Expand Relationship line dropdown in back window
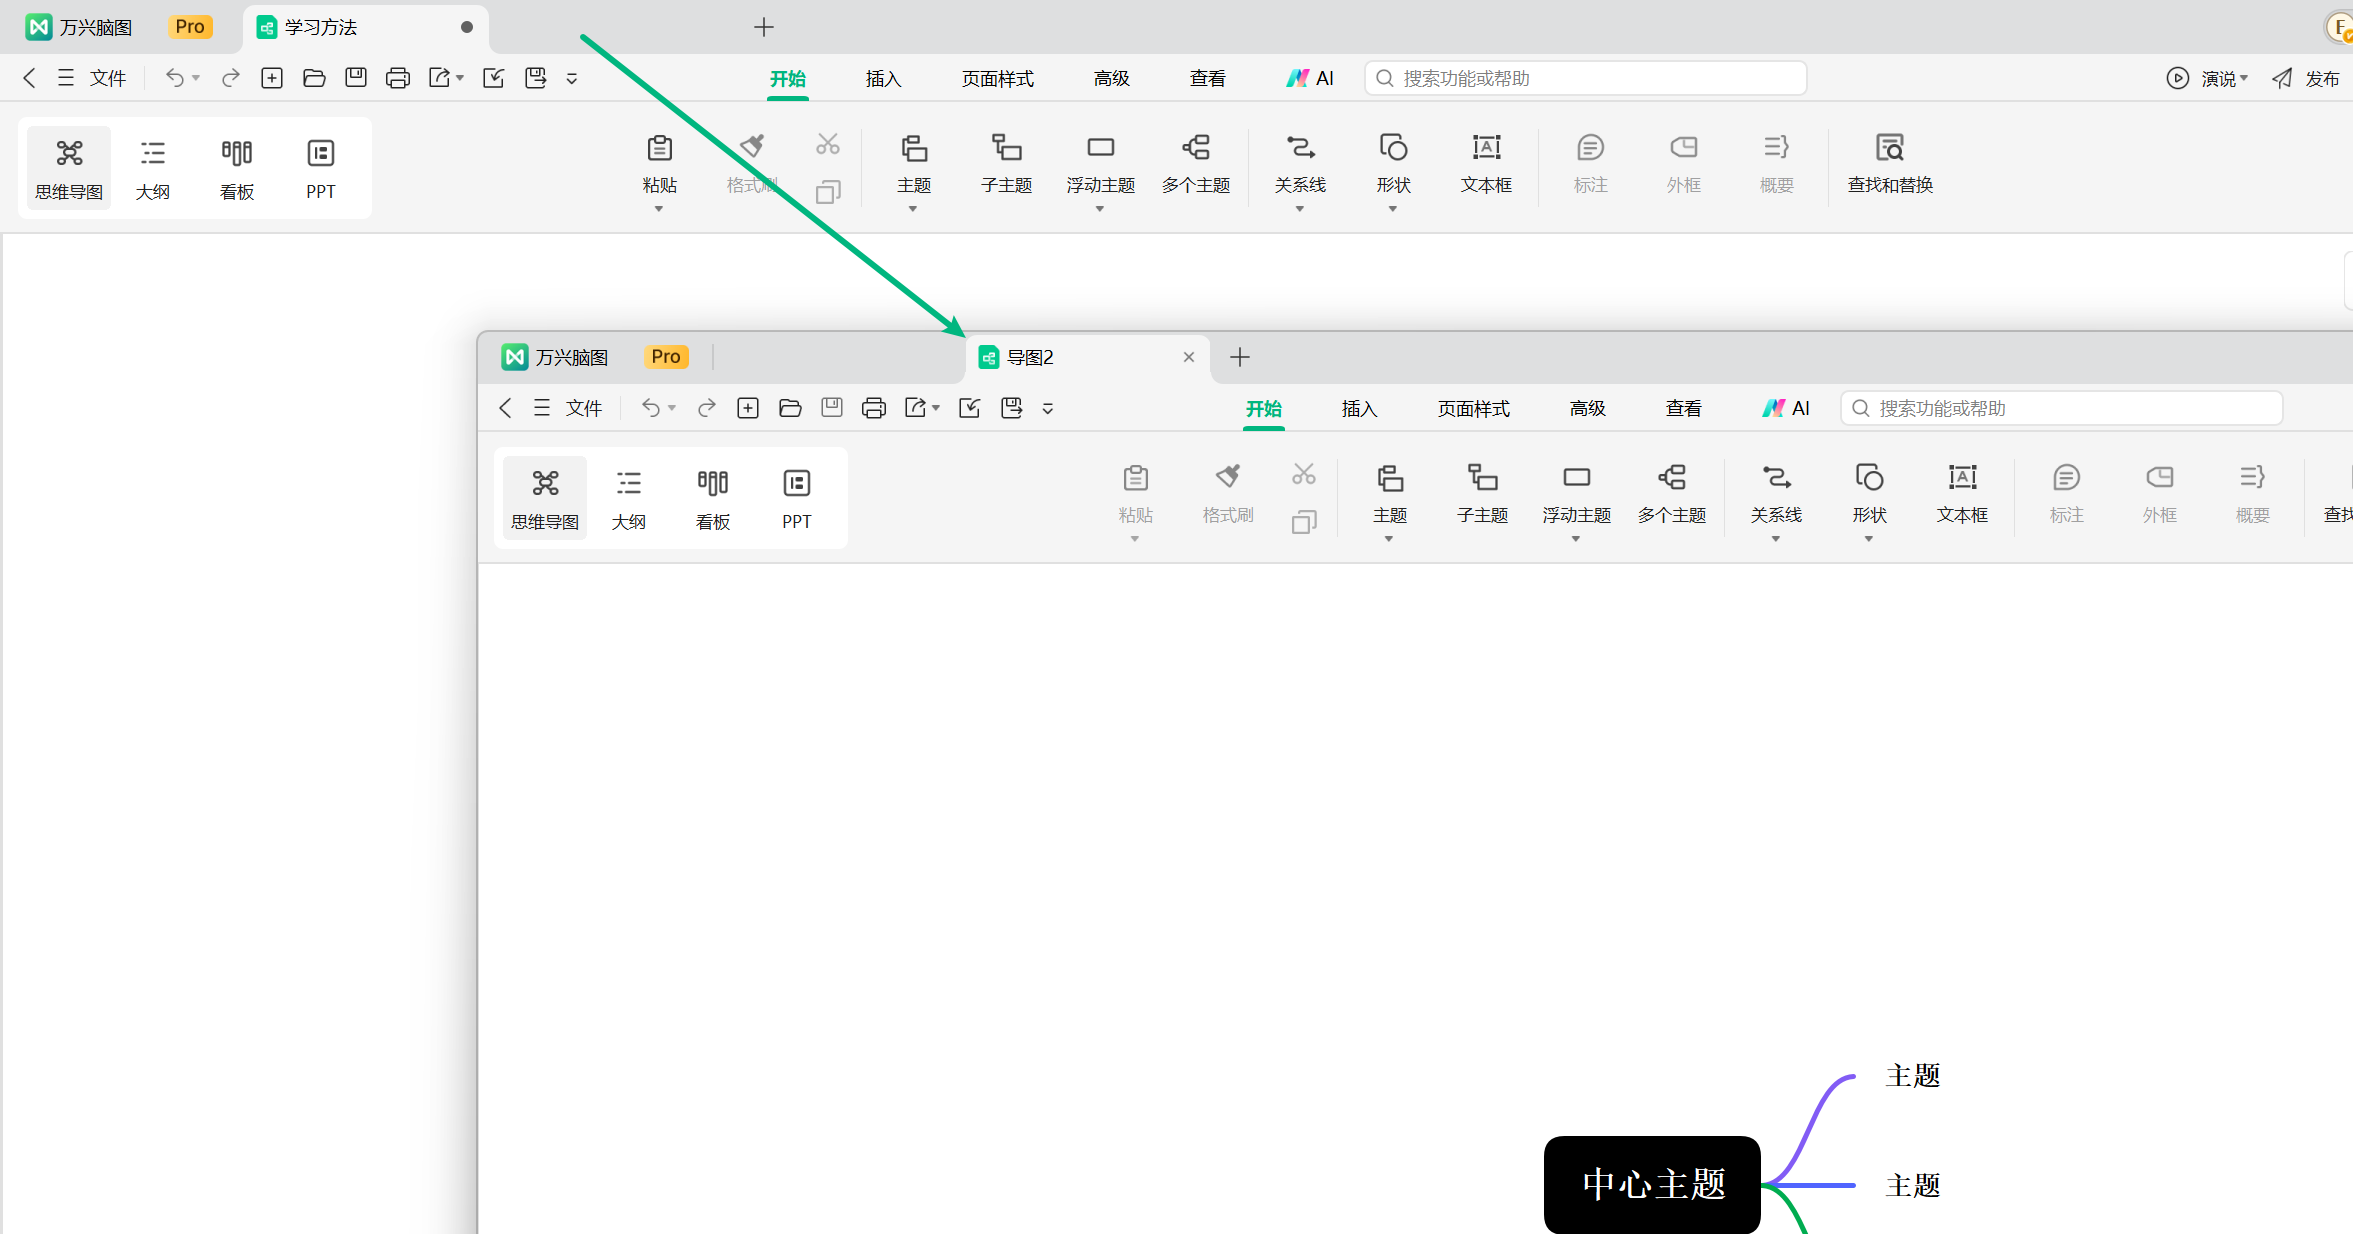 click(1300, 209)
